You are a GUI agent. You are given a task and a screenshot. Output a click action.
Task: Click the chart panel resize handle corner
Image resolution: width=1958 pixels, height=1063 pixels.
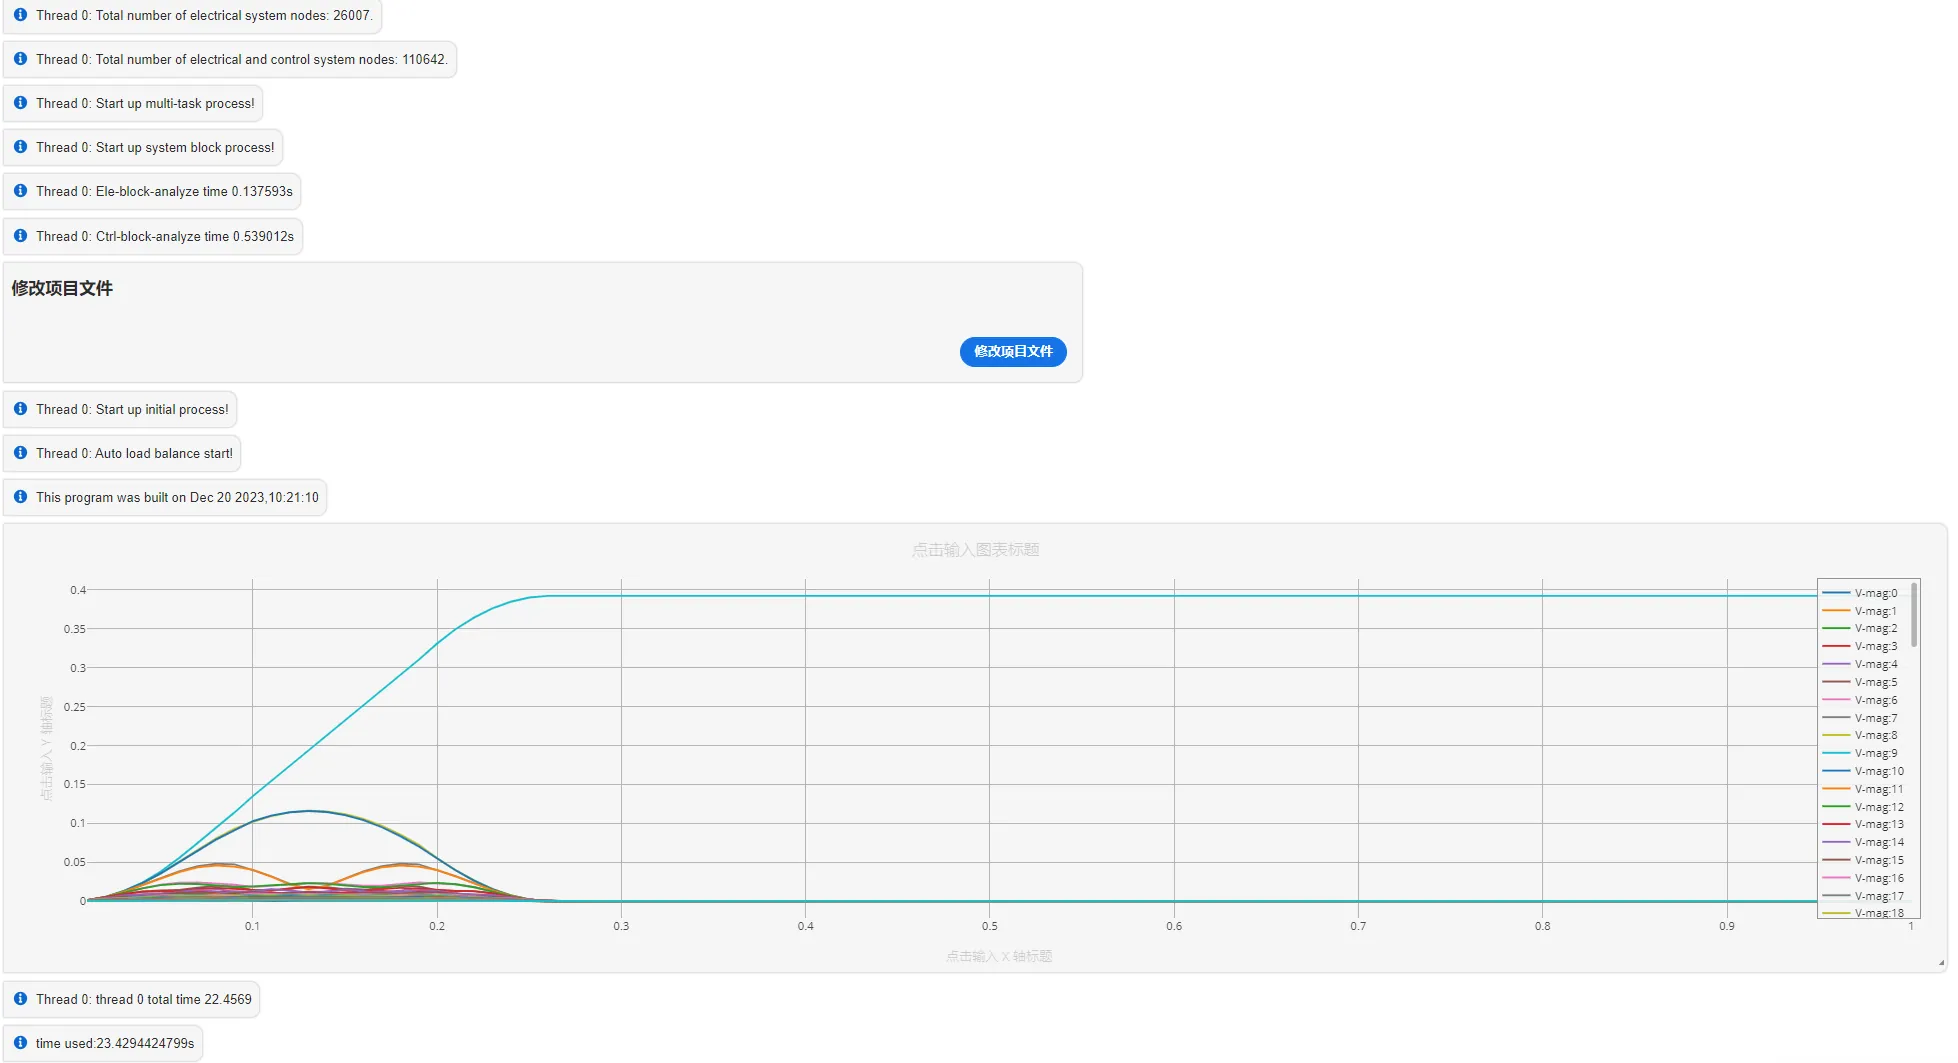coord(1941,962)
